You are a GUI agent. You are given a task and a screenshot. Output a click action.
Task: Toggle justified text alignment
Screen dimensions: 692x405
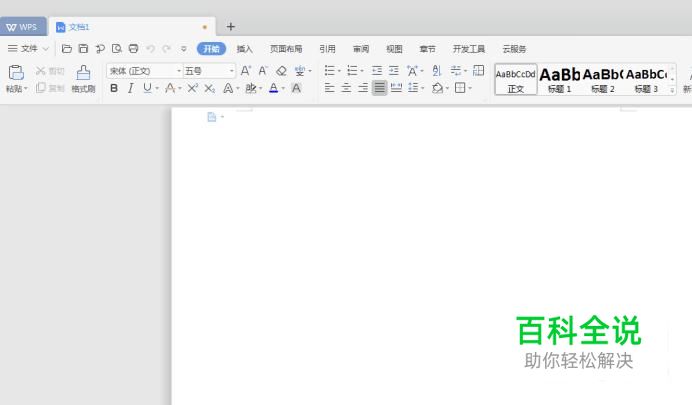pyautogui.click(x=379, y=88)
